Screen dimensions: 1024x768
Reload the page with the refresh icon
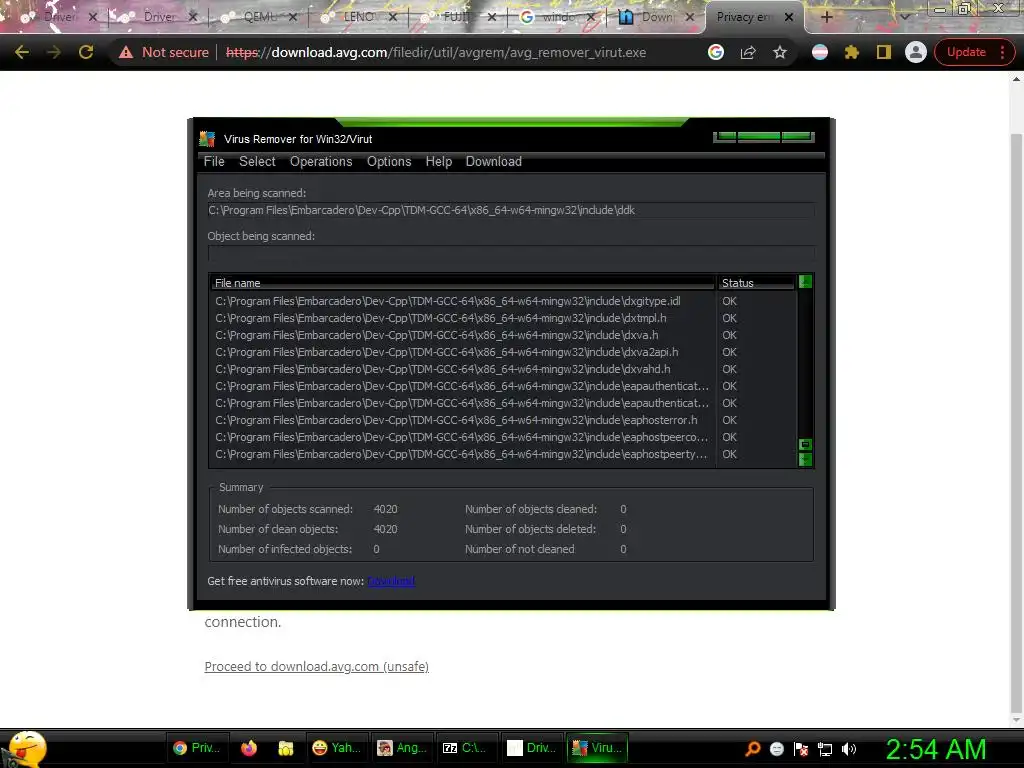(86, 52)
